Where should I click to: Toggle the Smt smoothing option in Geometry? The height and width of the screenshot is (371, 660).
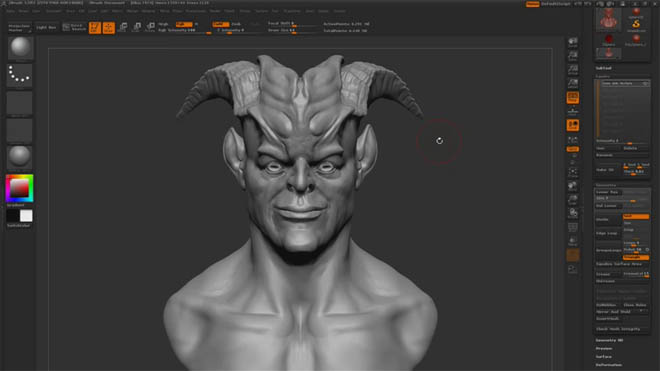[636, 216]
